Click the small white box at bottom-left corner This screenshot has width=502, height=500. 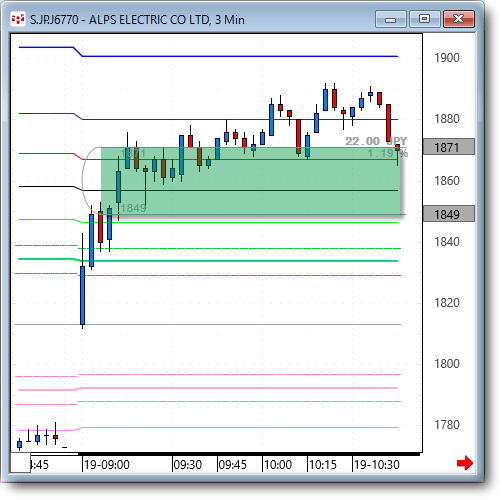pos(20,462)
